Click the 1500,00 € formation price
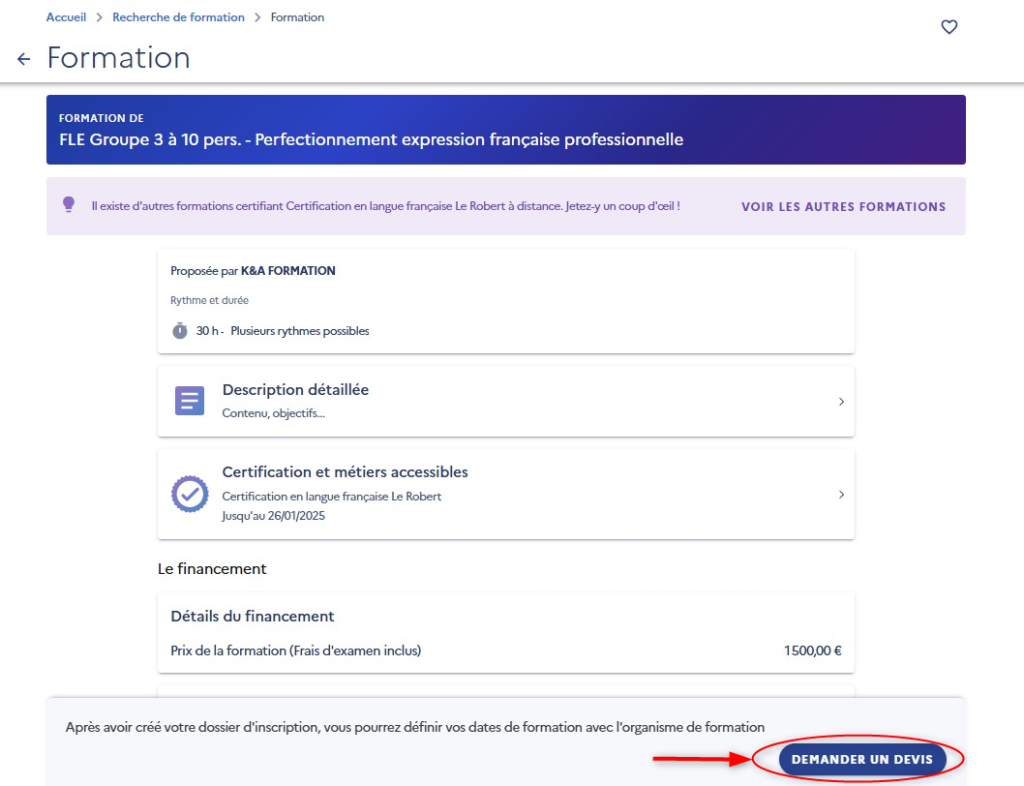 tap(812, 651)
